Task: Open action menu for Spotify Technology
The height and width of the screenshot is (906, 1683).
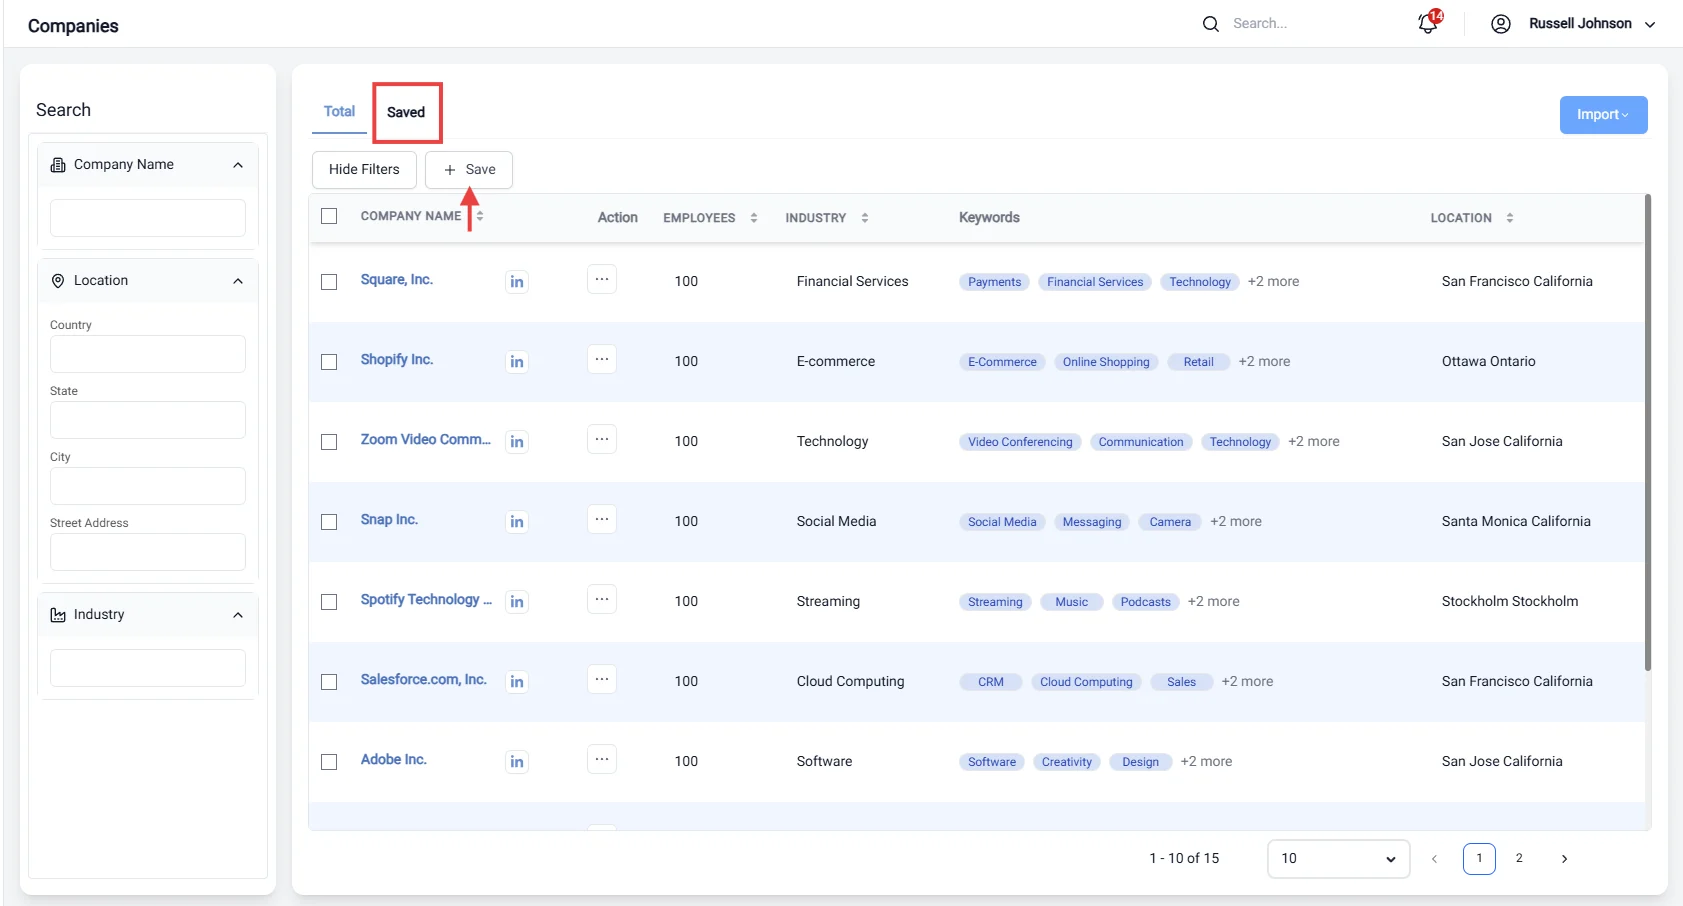Action: tap(602, 600)
